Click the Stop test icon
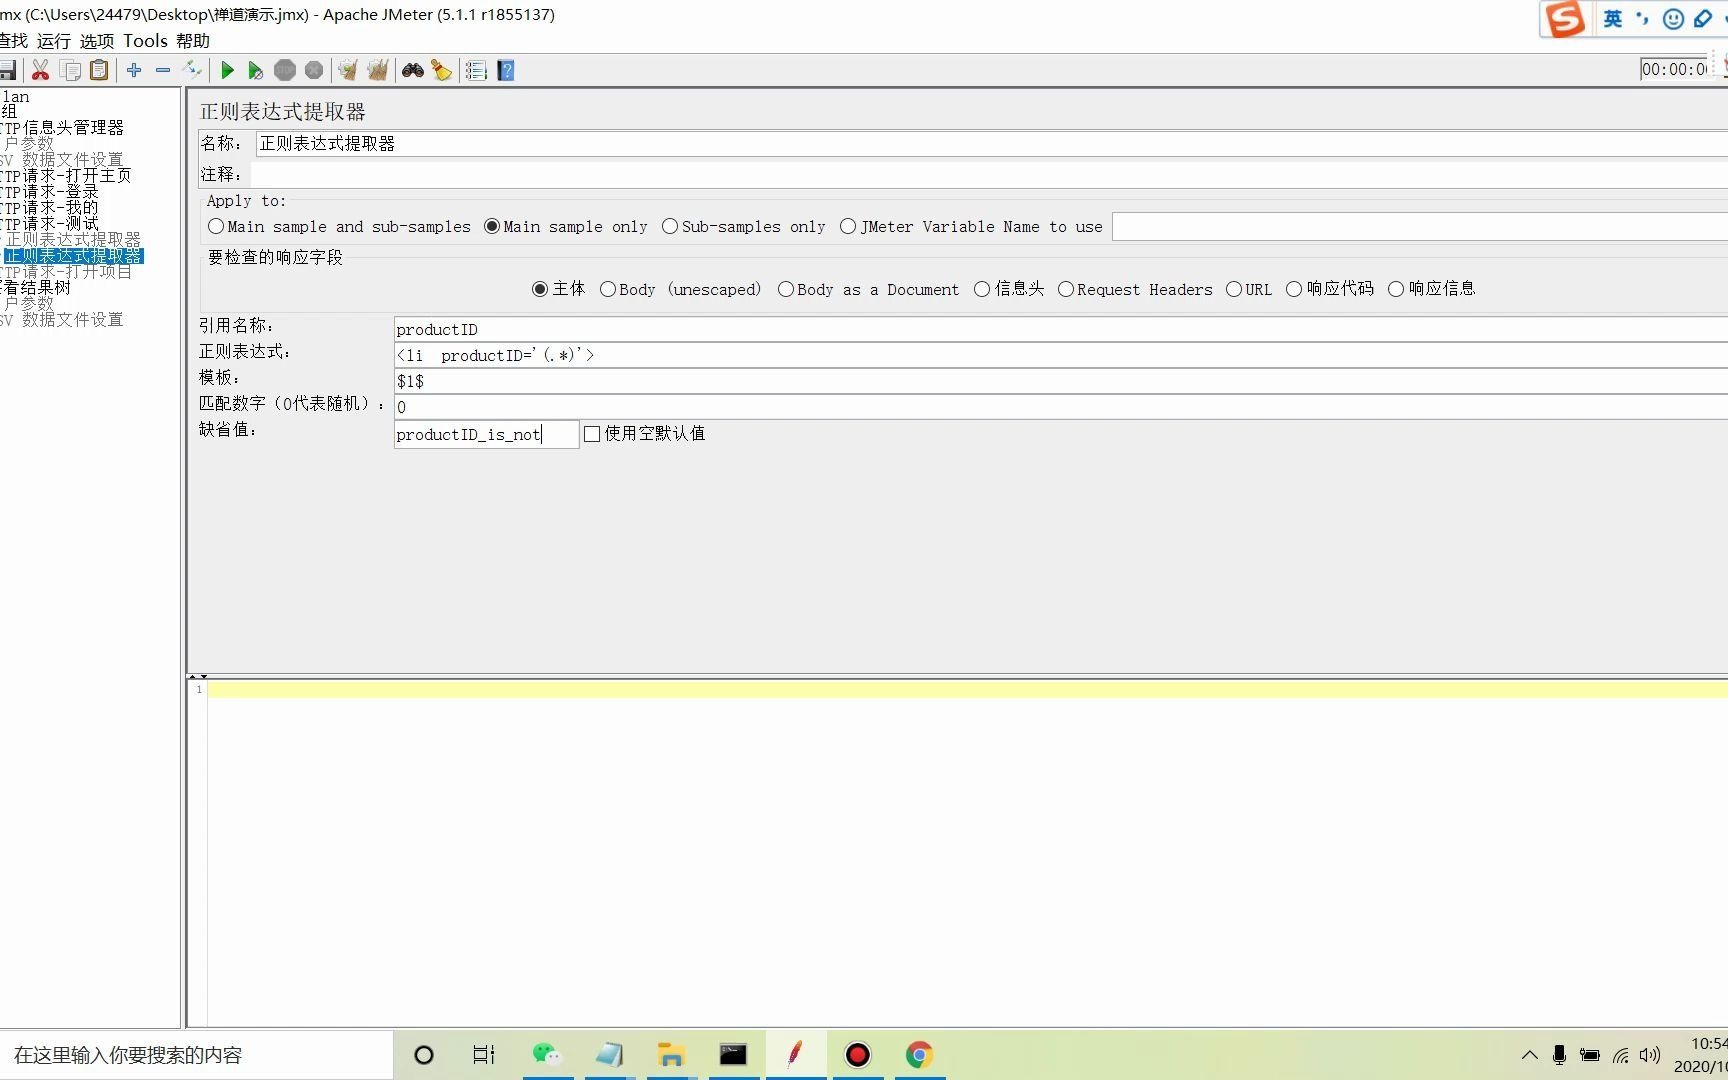This screenshot has height=1080, width=1728. 285,70
